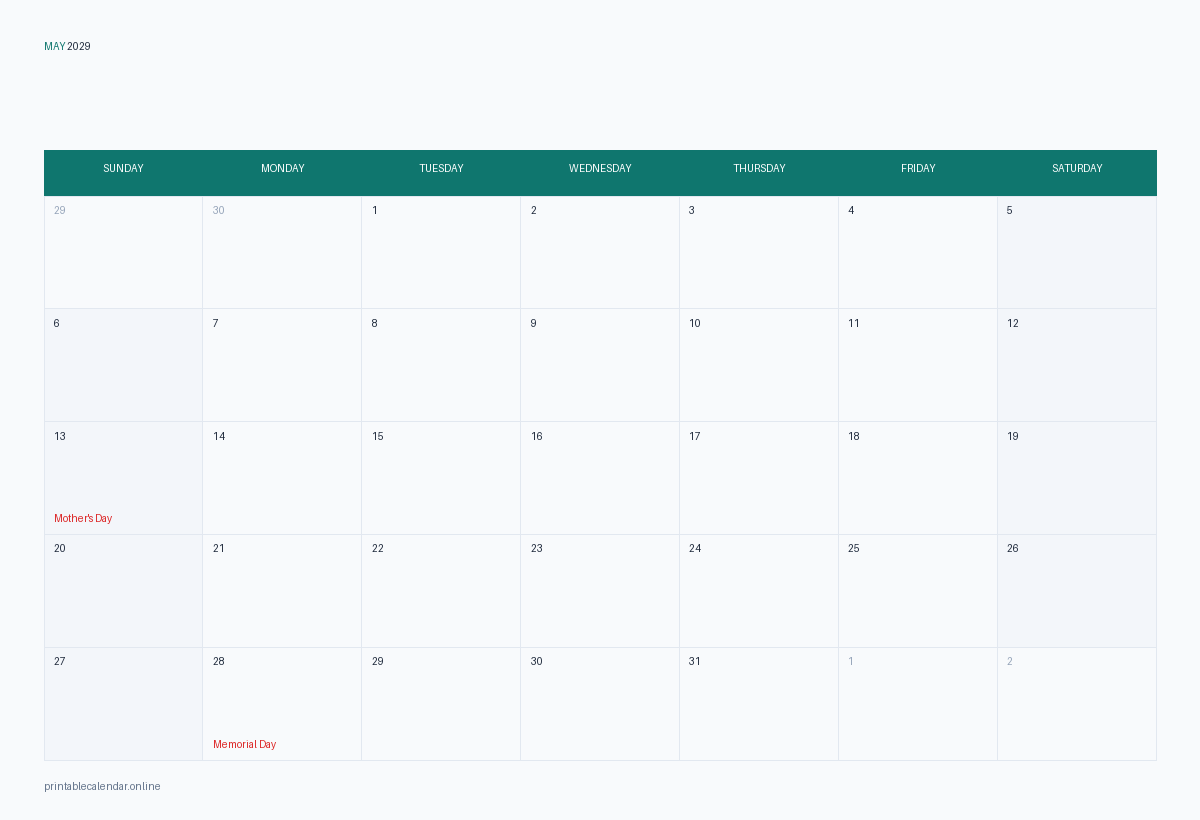The height and width of the screenshot is (820, 1200).
Task: Select Wednesday May 16
Action: coord(600,478)
